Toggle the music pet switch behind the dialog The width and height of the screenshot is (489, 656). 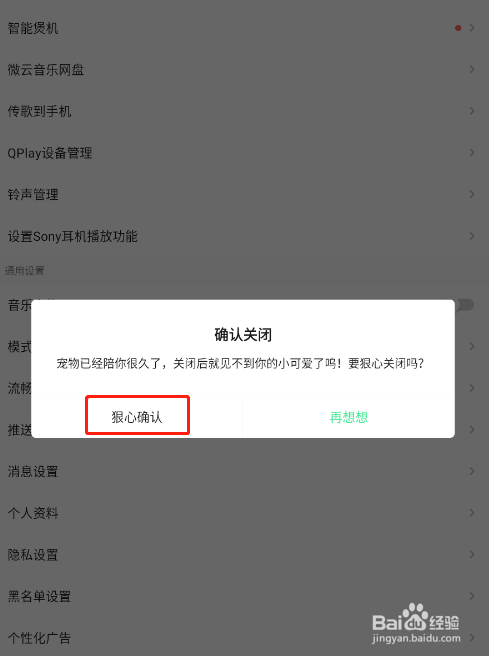pyautogui.click(x=465, y=305)
